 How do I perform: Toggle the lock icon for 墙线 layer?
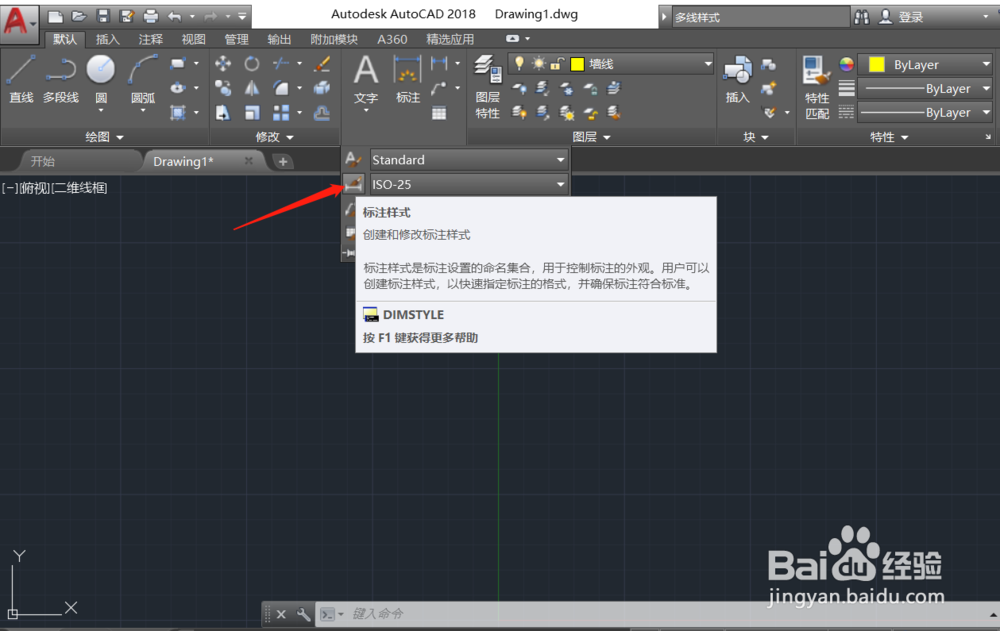[557, 63]
